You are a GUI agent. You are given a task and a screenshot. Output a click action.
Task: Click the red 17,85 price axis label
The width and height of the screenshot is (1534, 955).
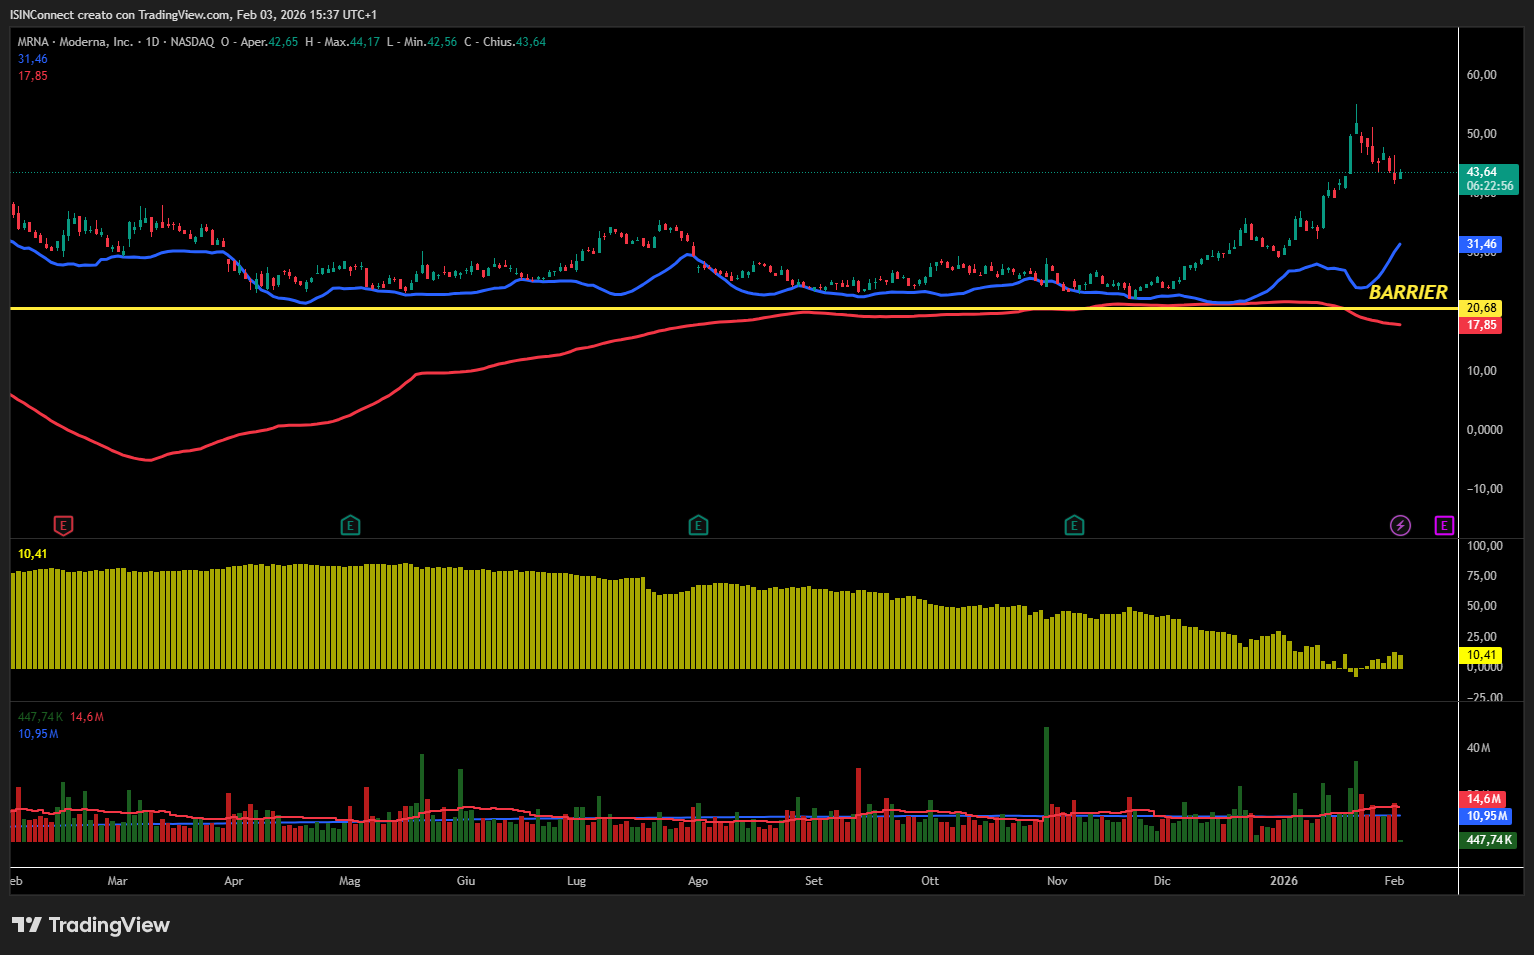(x=1482, y=325)
